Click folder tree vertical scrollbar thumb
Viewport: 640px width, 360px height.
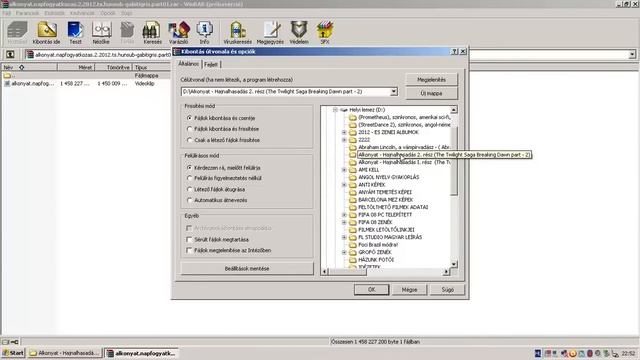pyautogui.click(x=453, y=161)
